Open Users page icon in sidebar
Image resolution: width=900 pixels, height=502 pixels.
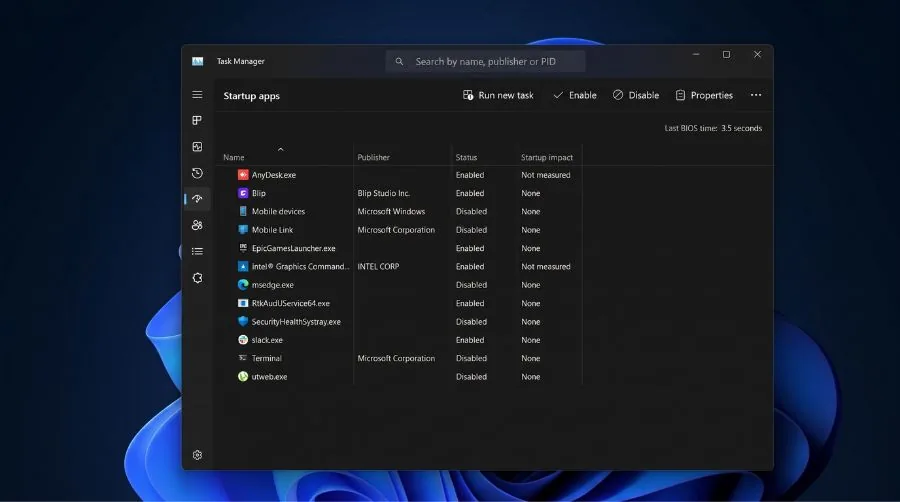click(x=197, y=225)
